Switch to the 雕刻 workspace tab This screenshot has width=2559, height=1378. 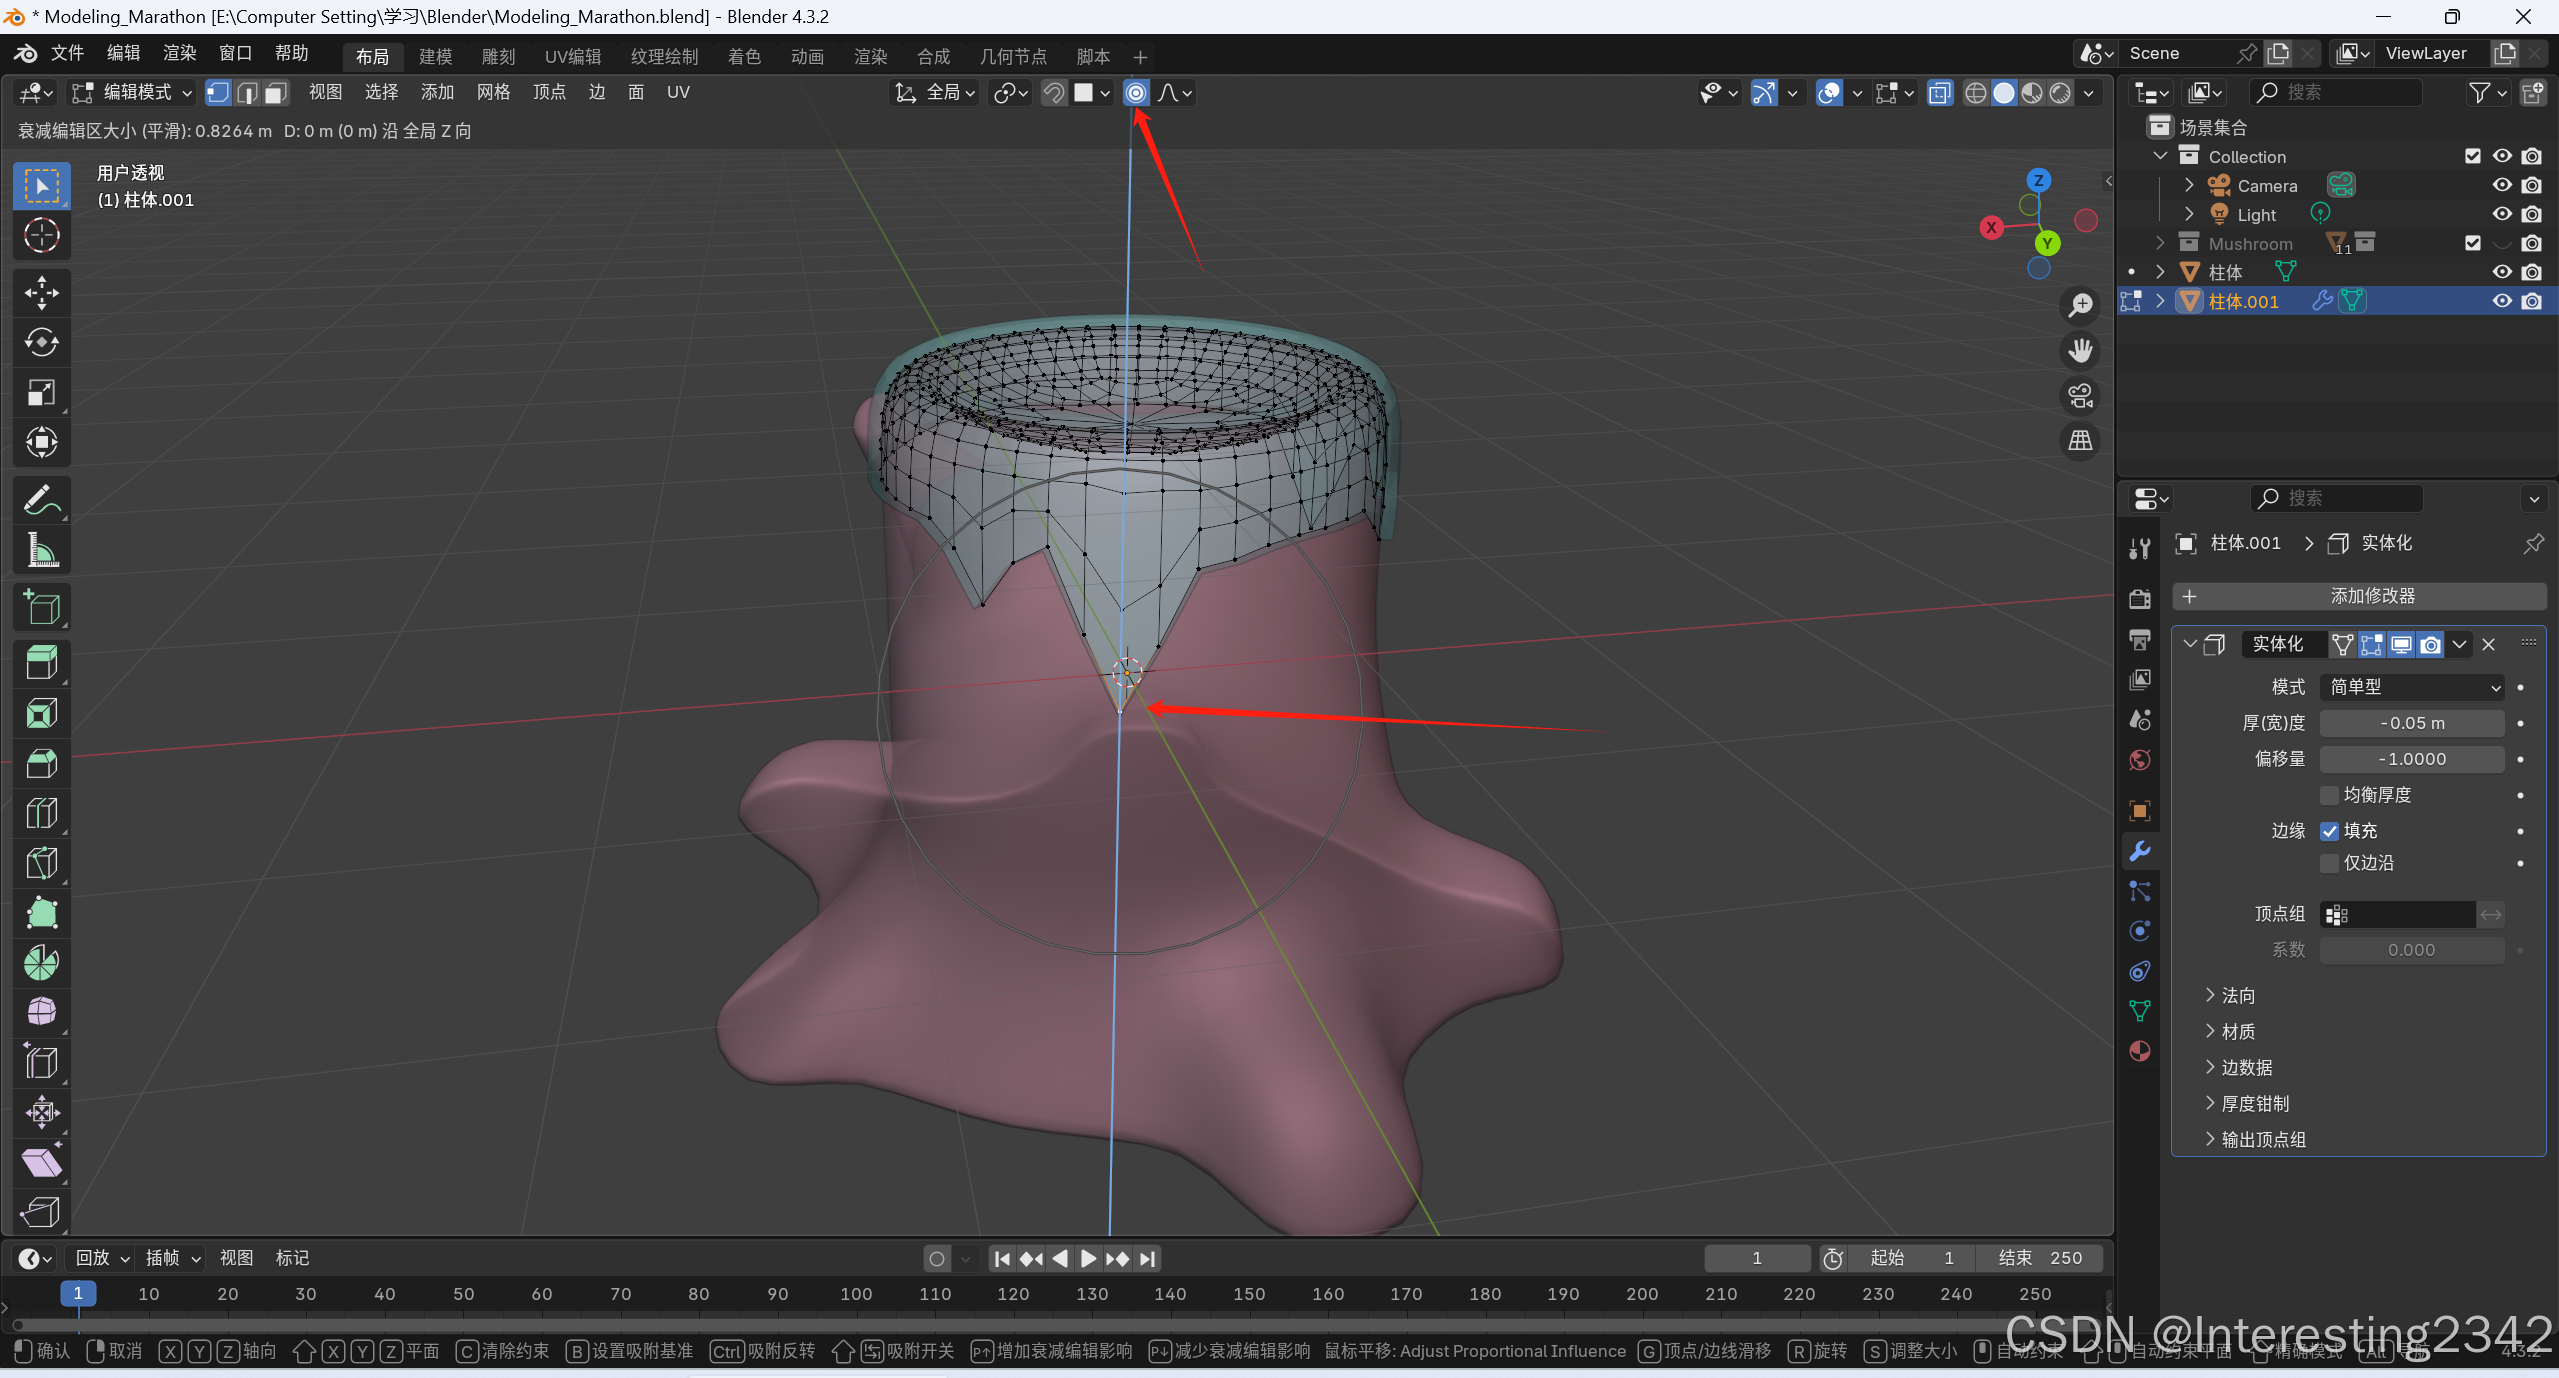click(498, 57)
